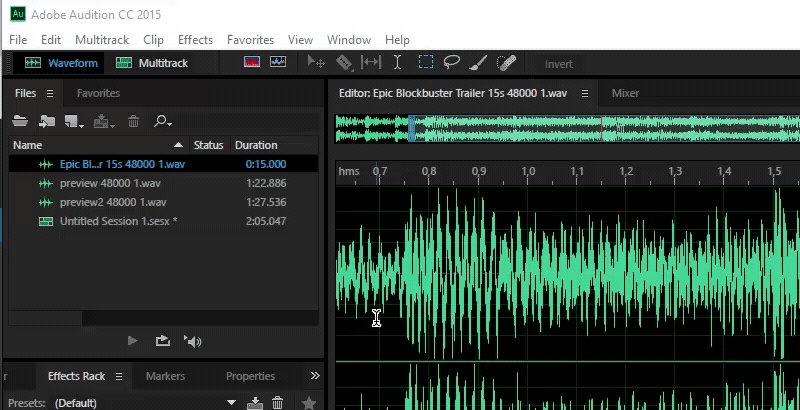The height and width of the screenshot is (410, 800).
Task: Toggle preset as favorite star
Action: pos(309,403)
